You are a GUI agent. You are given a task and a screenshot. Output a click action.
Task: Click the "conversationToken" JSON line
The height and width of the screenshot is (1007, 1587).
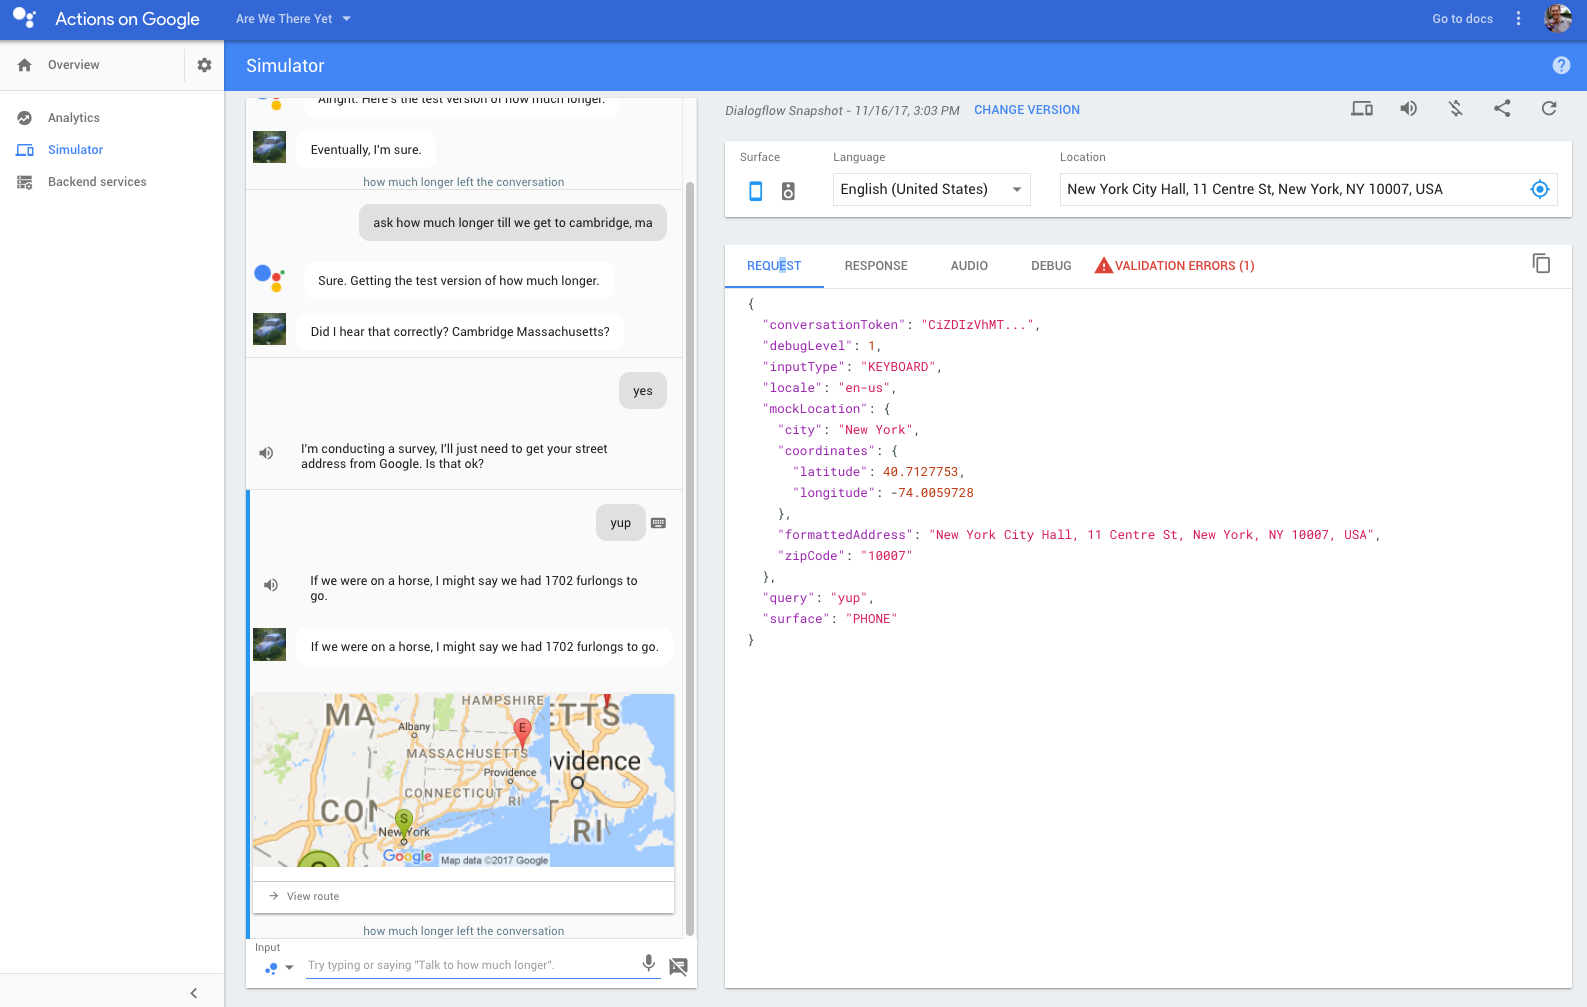pyautogui.click(x=901, y=325)
